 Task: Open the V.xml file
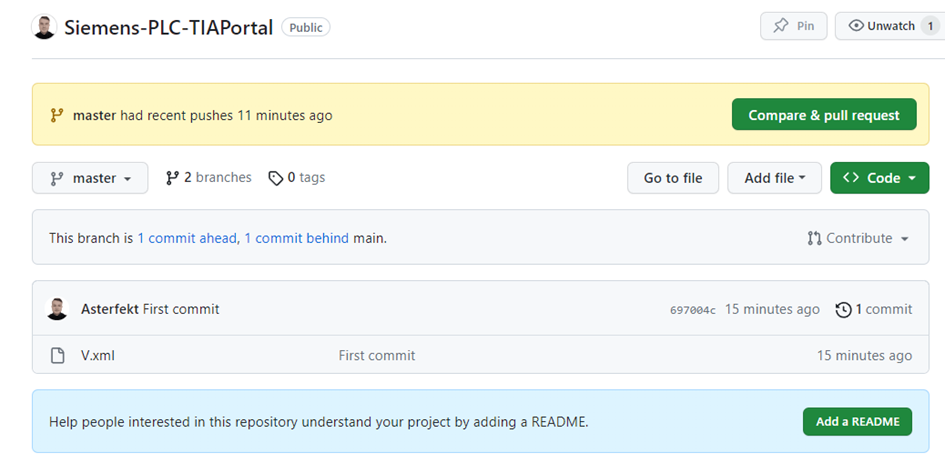pos(98,355)
